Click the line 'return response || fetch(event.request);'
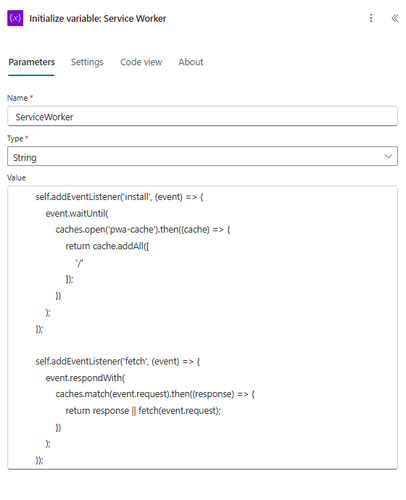The width and height of the screenshot is (406, 500). point(143,411)
